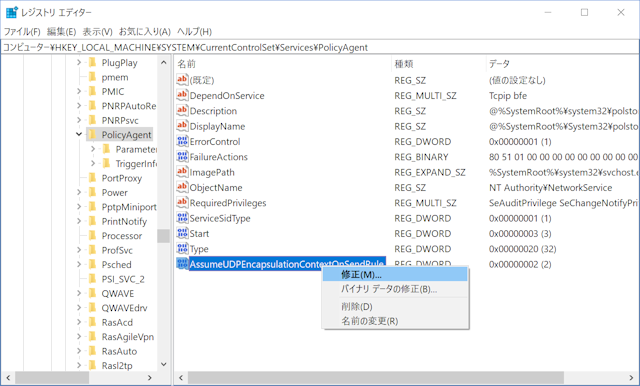Expand the QWAVEdrv key
640x386 pixels.
(x=79, y=308)
